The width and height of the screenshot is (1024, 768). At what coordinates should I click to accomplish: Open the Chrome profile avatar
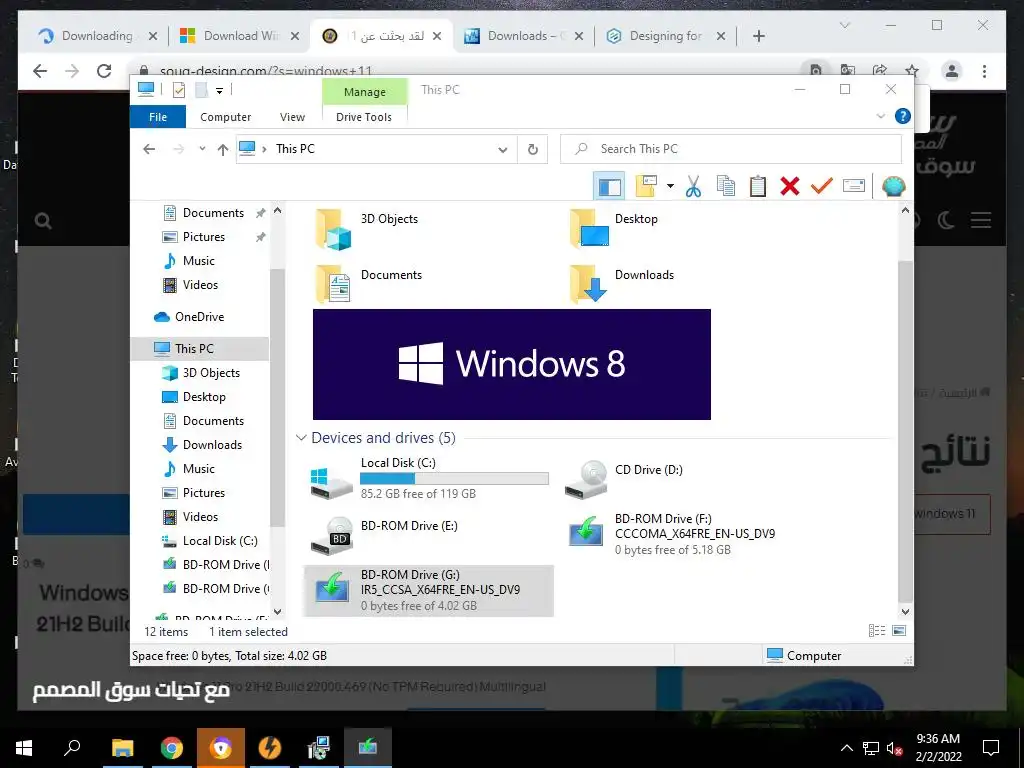pos(952,71)
